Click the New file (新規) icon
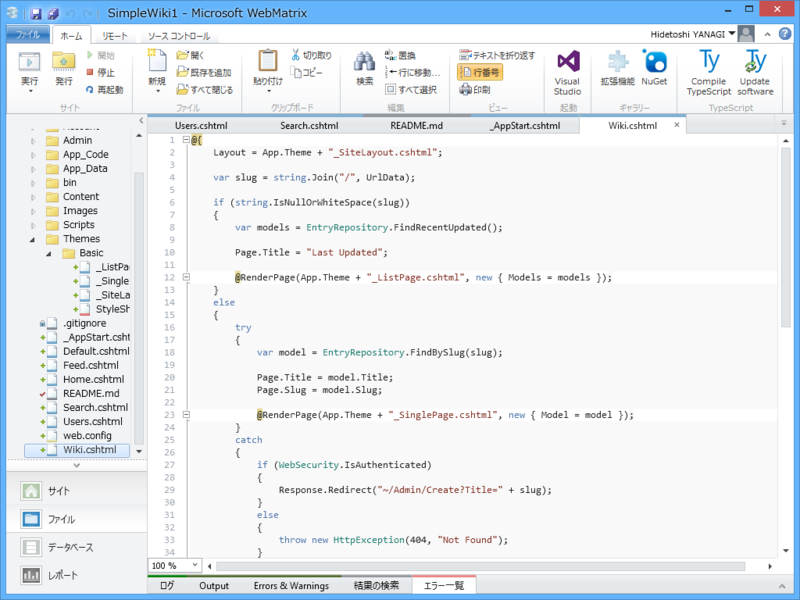 pos(157,61)
